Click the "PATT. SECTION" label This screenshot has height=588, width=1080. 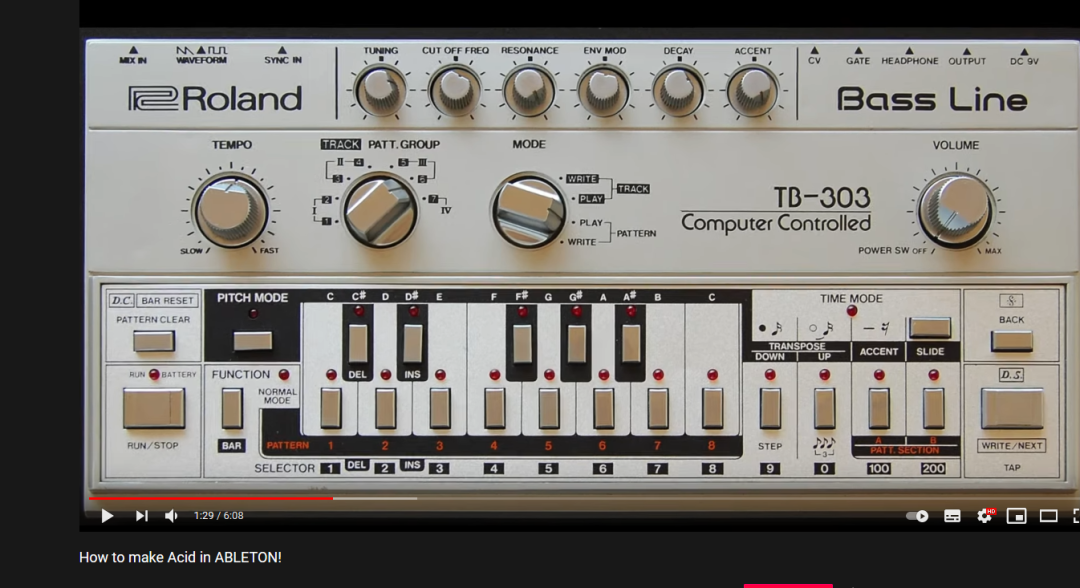(904, 450)
